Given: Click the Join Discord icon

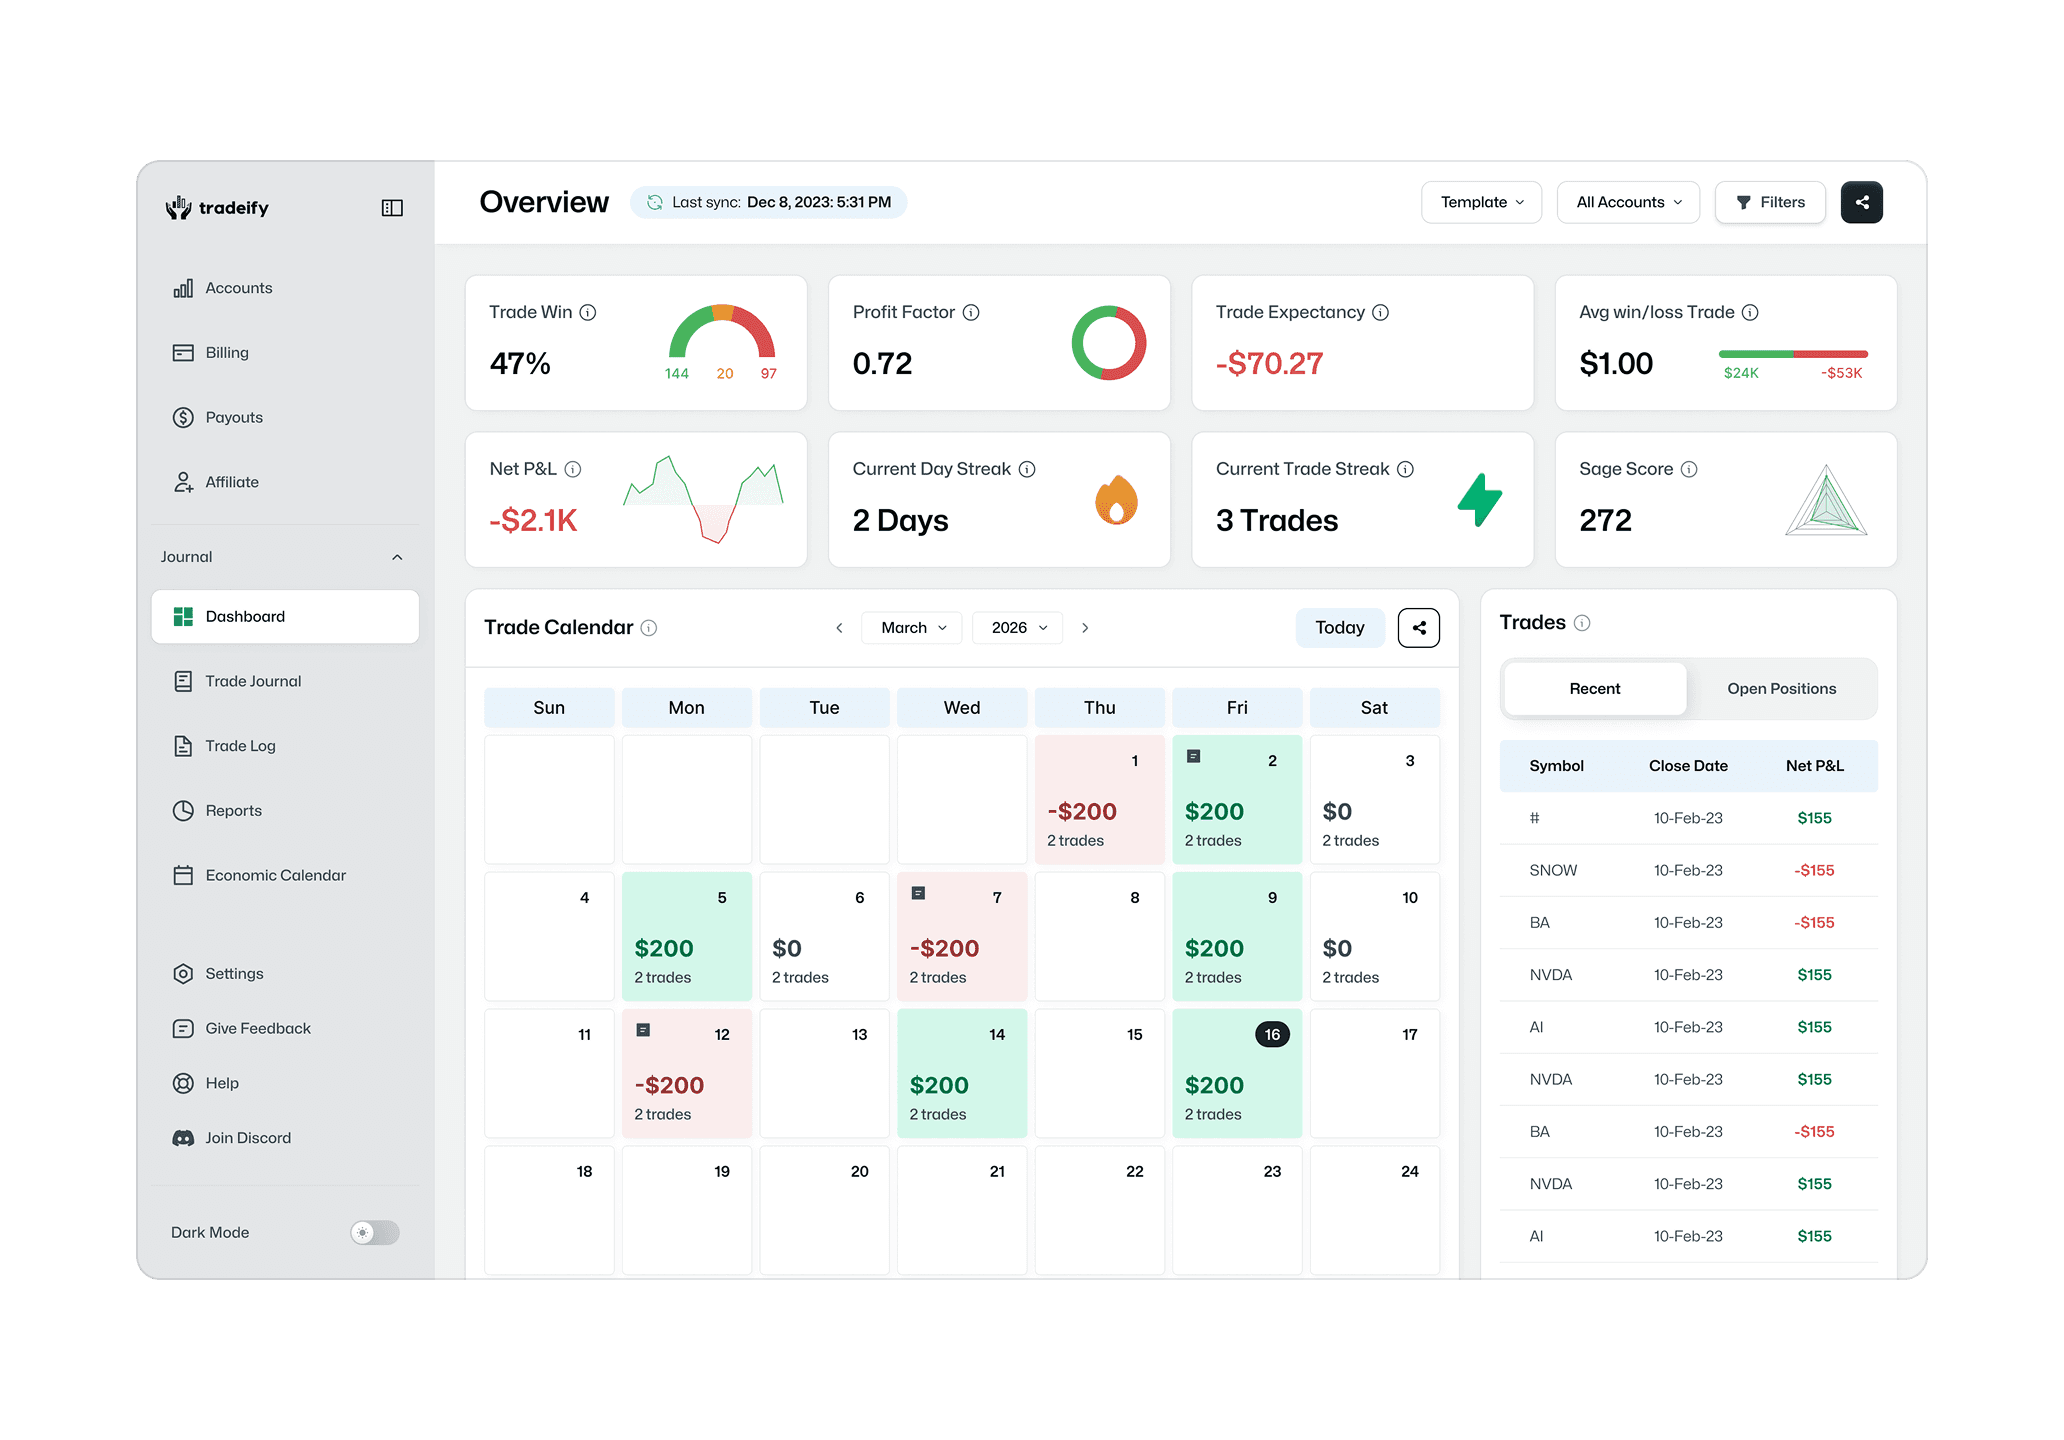Looking at the screenshot, I should pos(183,1138).
